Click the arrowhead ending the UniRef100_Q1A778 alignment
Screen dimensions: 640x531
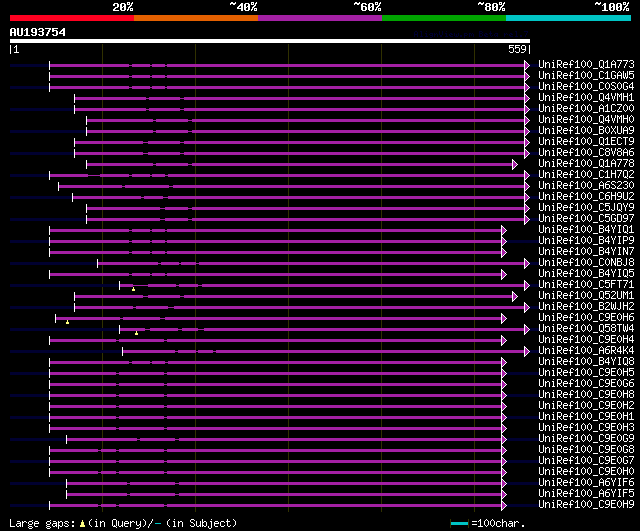(515, 164)
